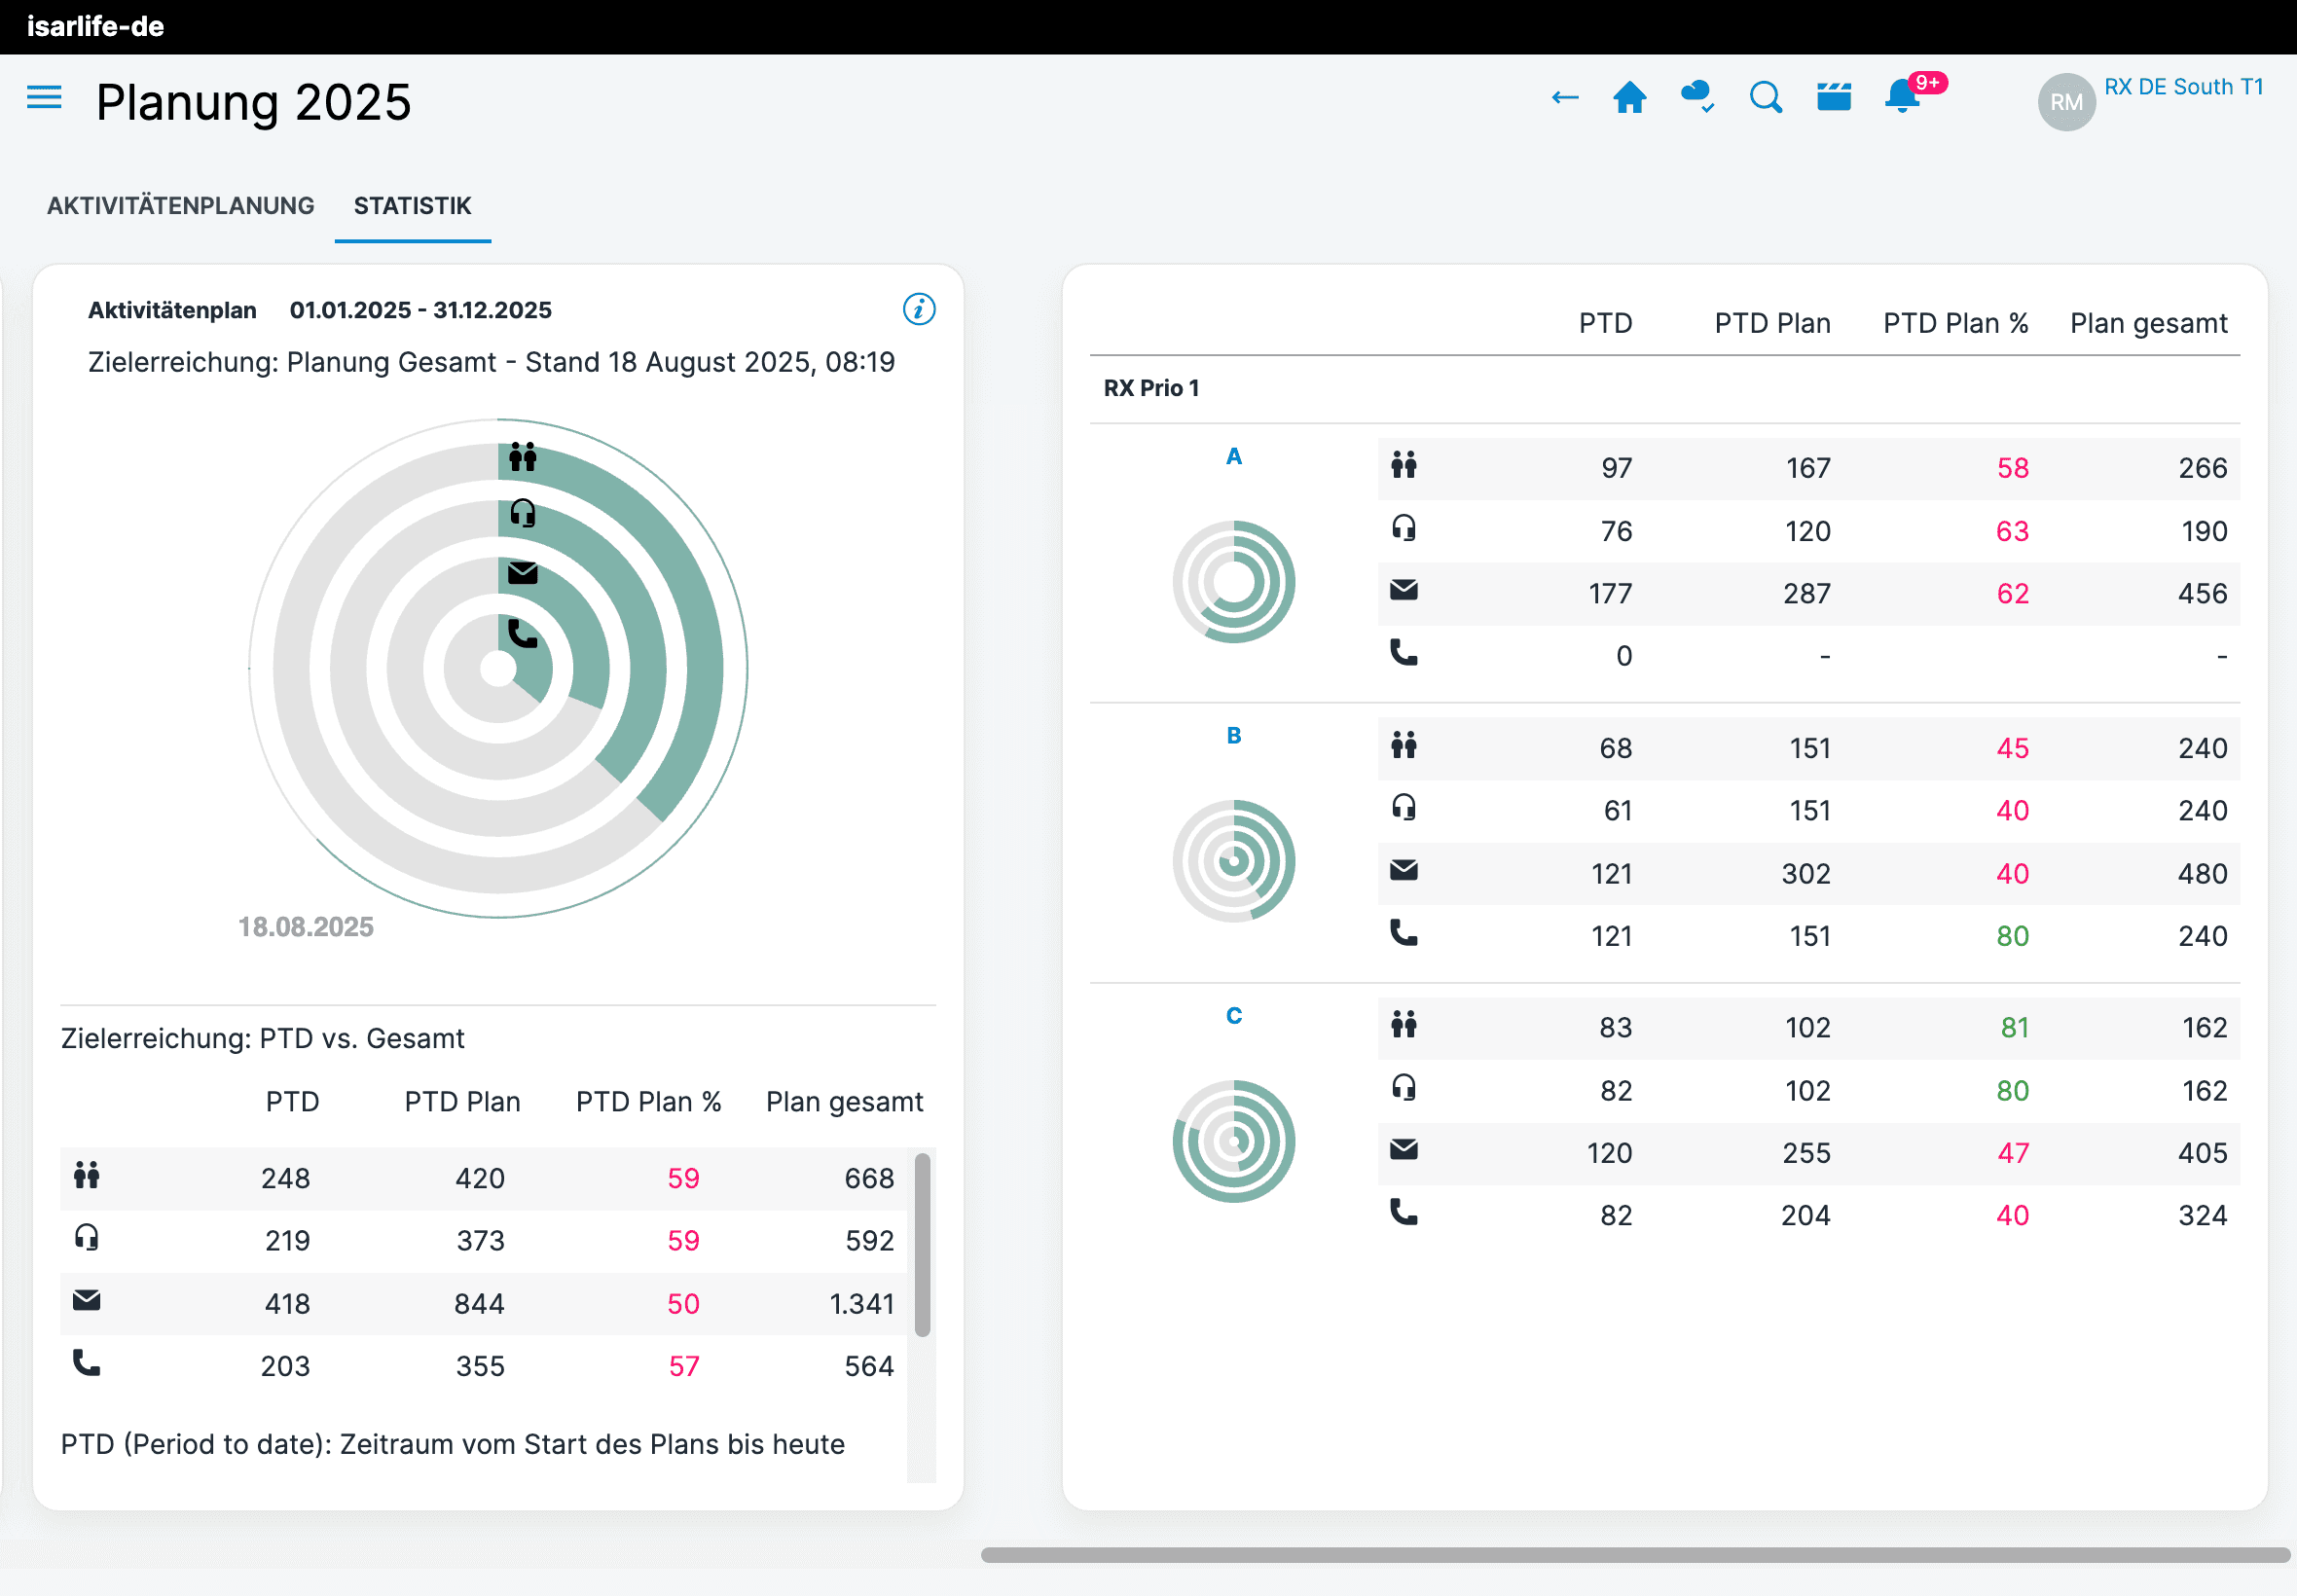Click segment A's small donut chart
Image resolution: width=2297 pixels, height=1596 pixels.
tap(1234, 582)
